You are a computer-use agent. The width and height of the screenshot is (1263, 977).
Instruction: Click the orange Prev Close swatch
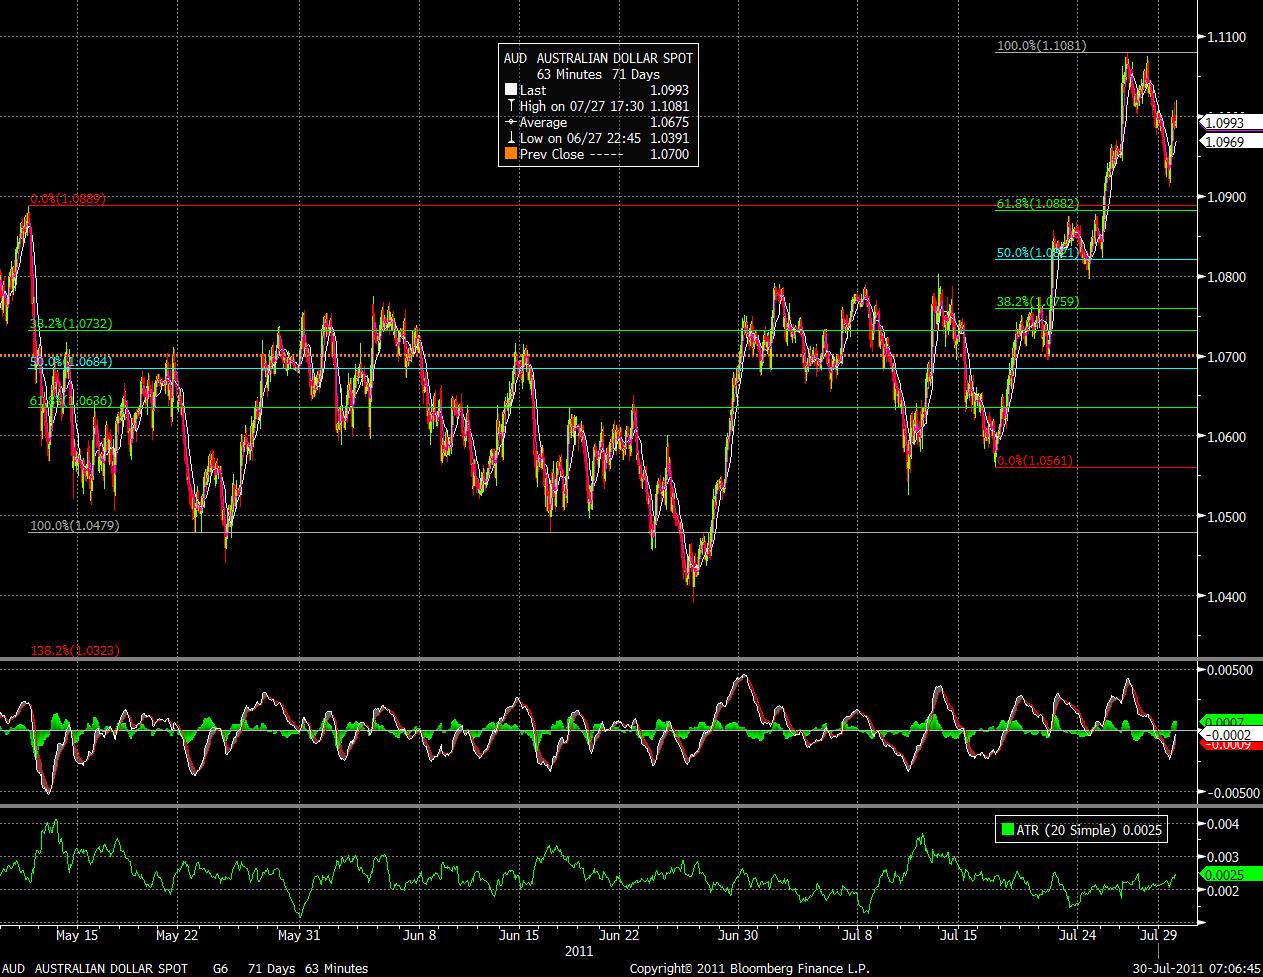511,154
